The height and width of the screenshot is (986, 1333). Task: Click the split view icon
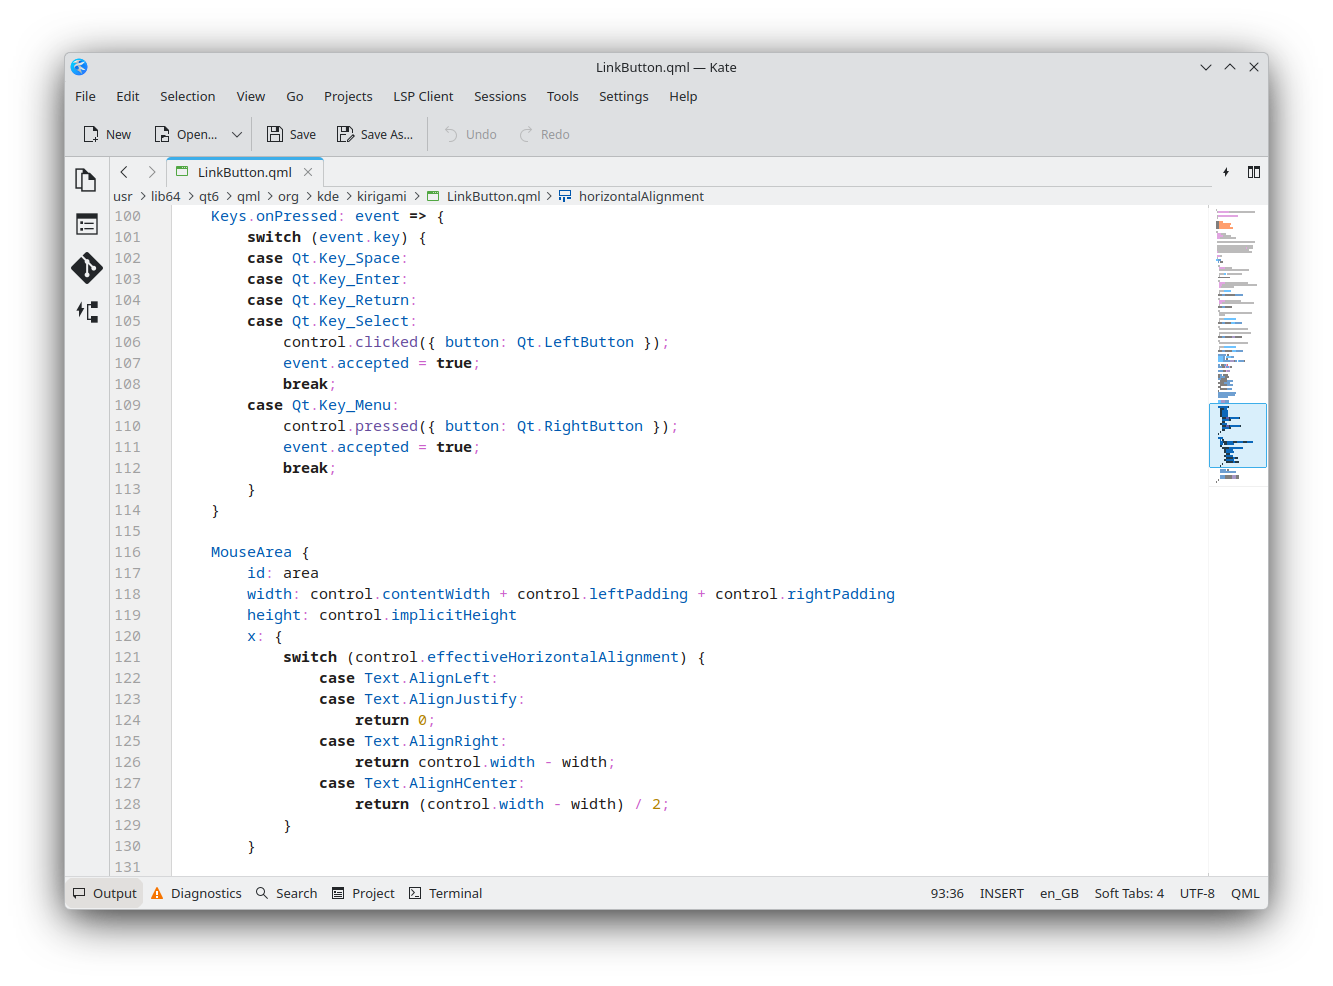click(x=1253, y=172)
